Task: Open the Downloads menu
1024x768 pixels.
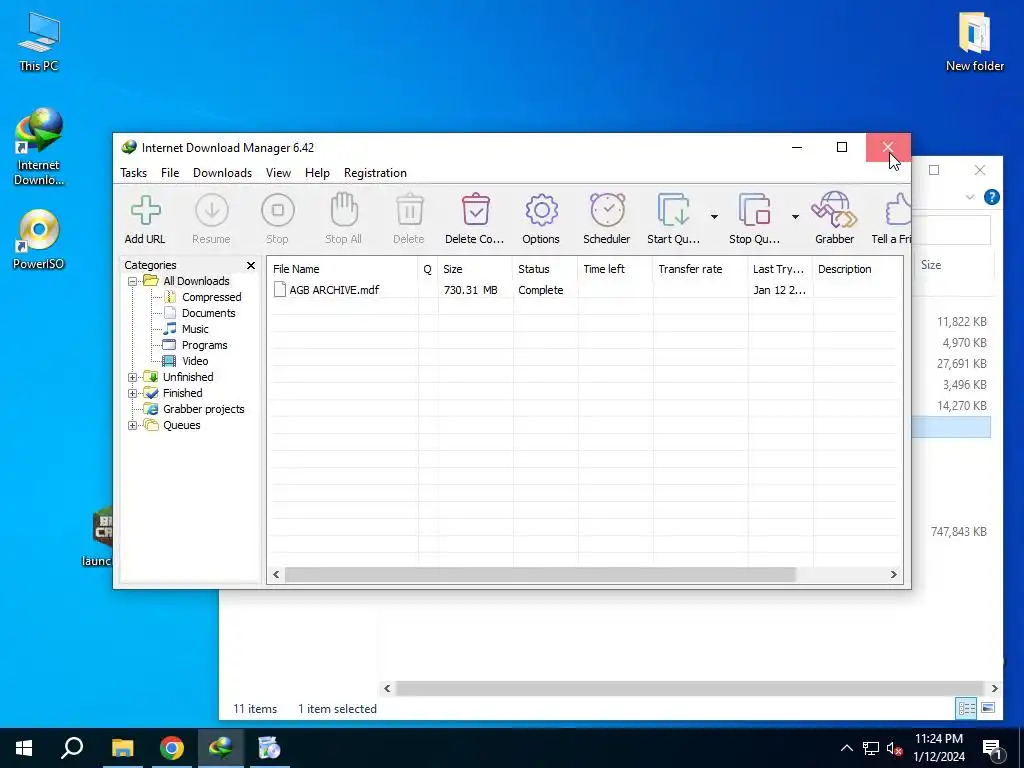Action: point(222,173)
